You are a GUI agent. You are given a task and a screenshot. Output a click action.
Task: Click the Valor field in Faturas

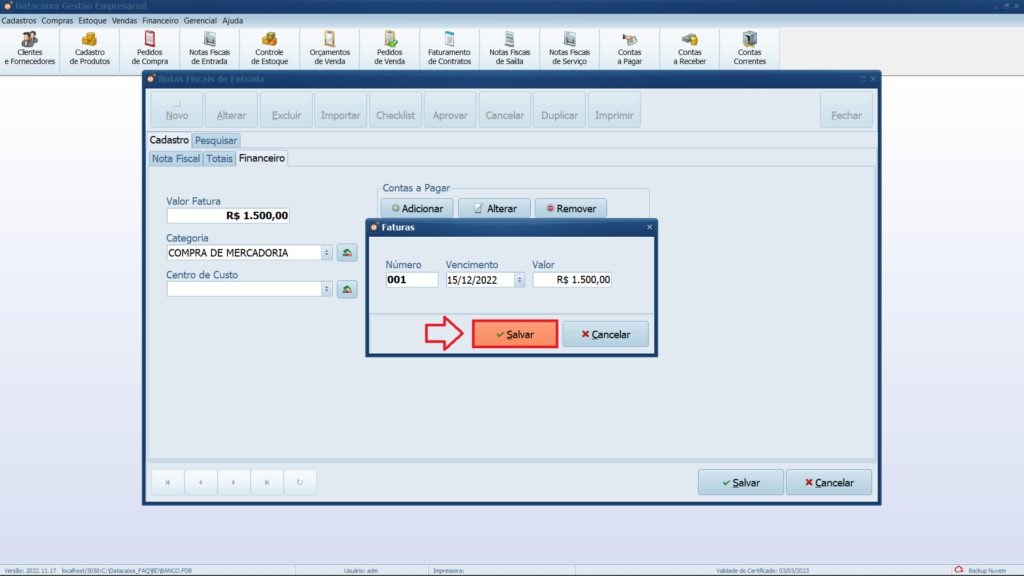pyautogui.click(x=572, y=280)
